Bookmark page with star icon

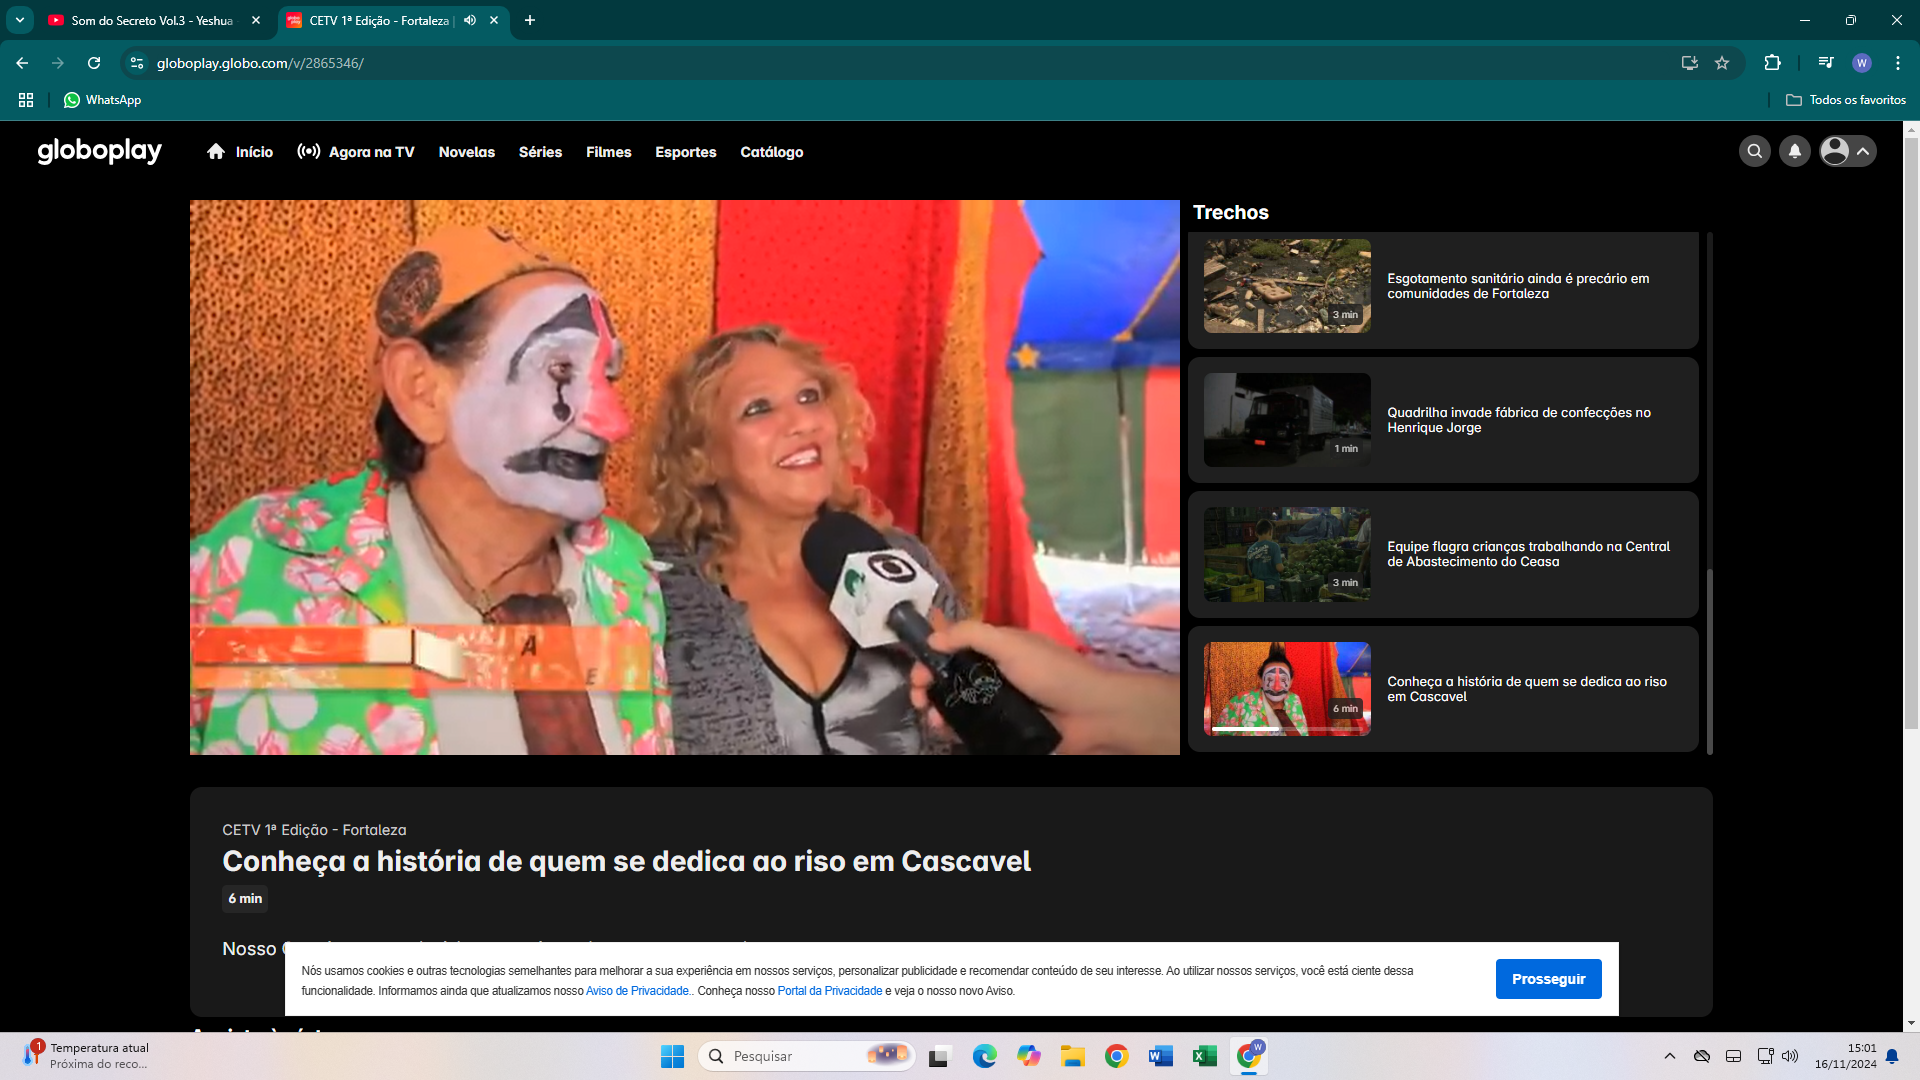pos(1722,63)
